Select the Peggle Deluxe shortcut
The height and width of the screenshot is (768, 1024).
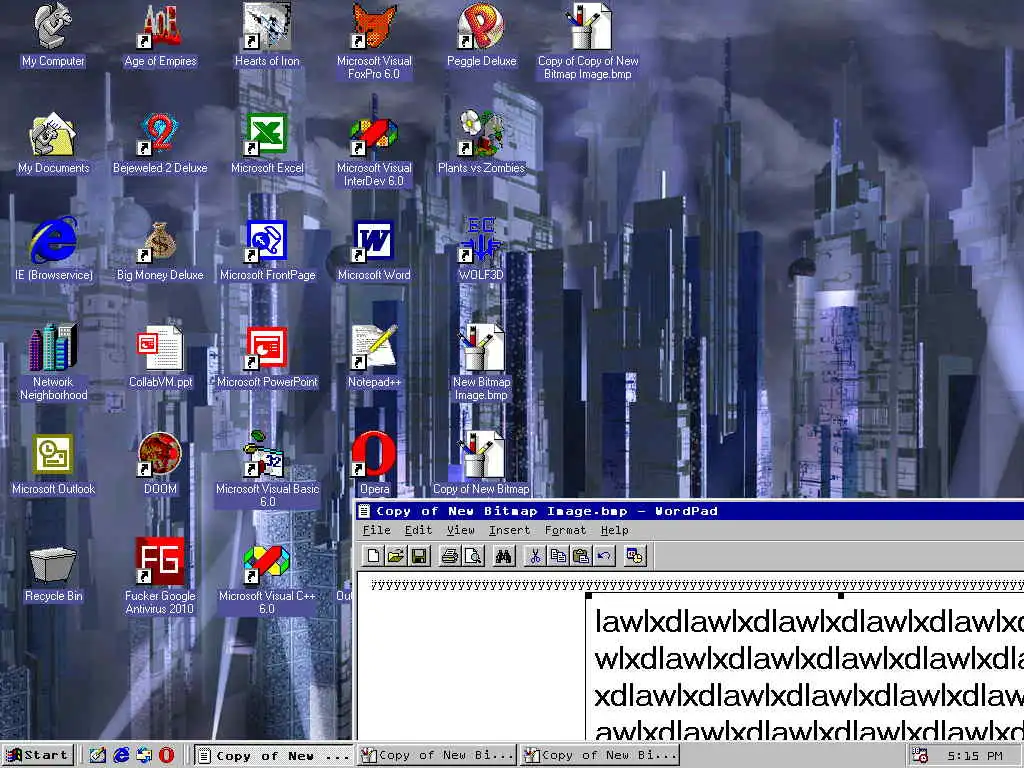(x=481, y=34)
